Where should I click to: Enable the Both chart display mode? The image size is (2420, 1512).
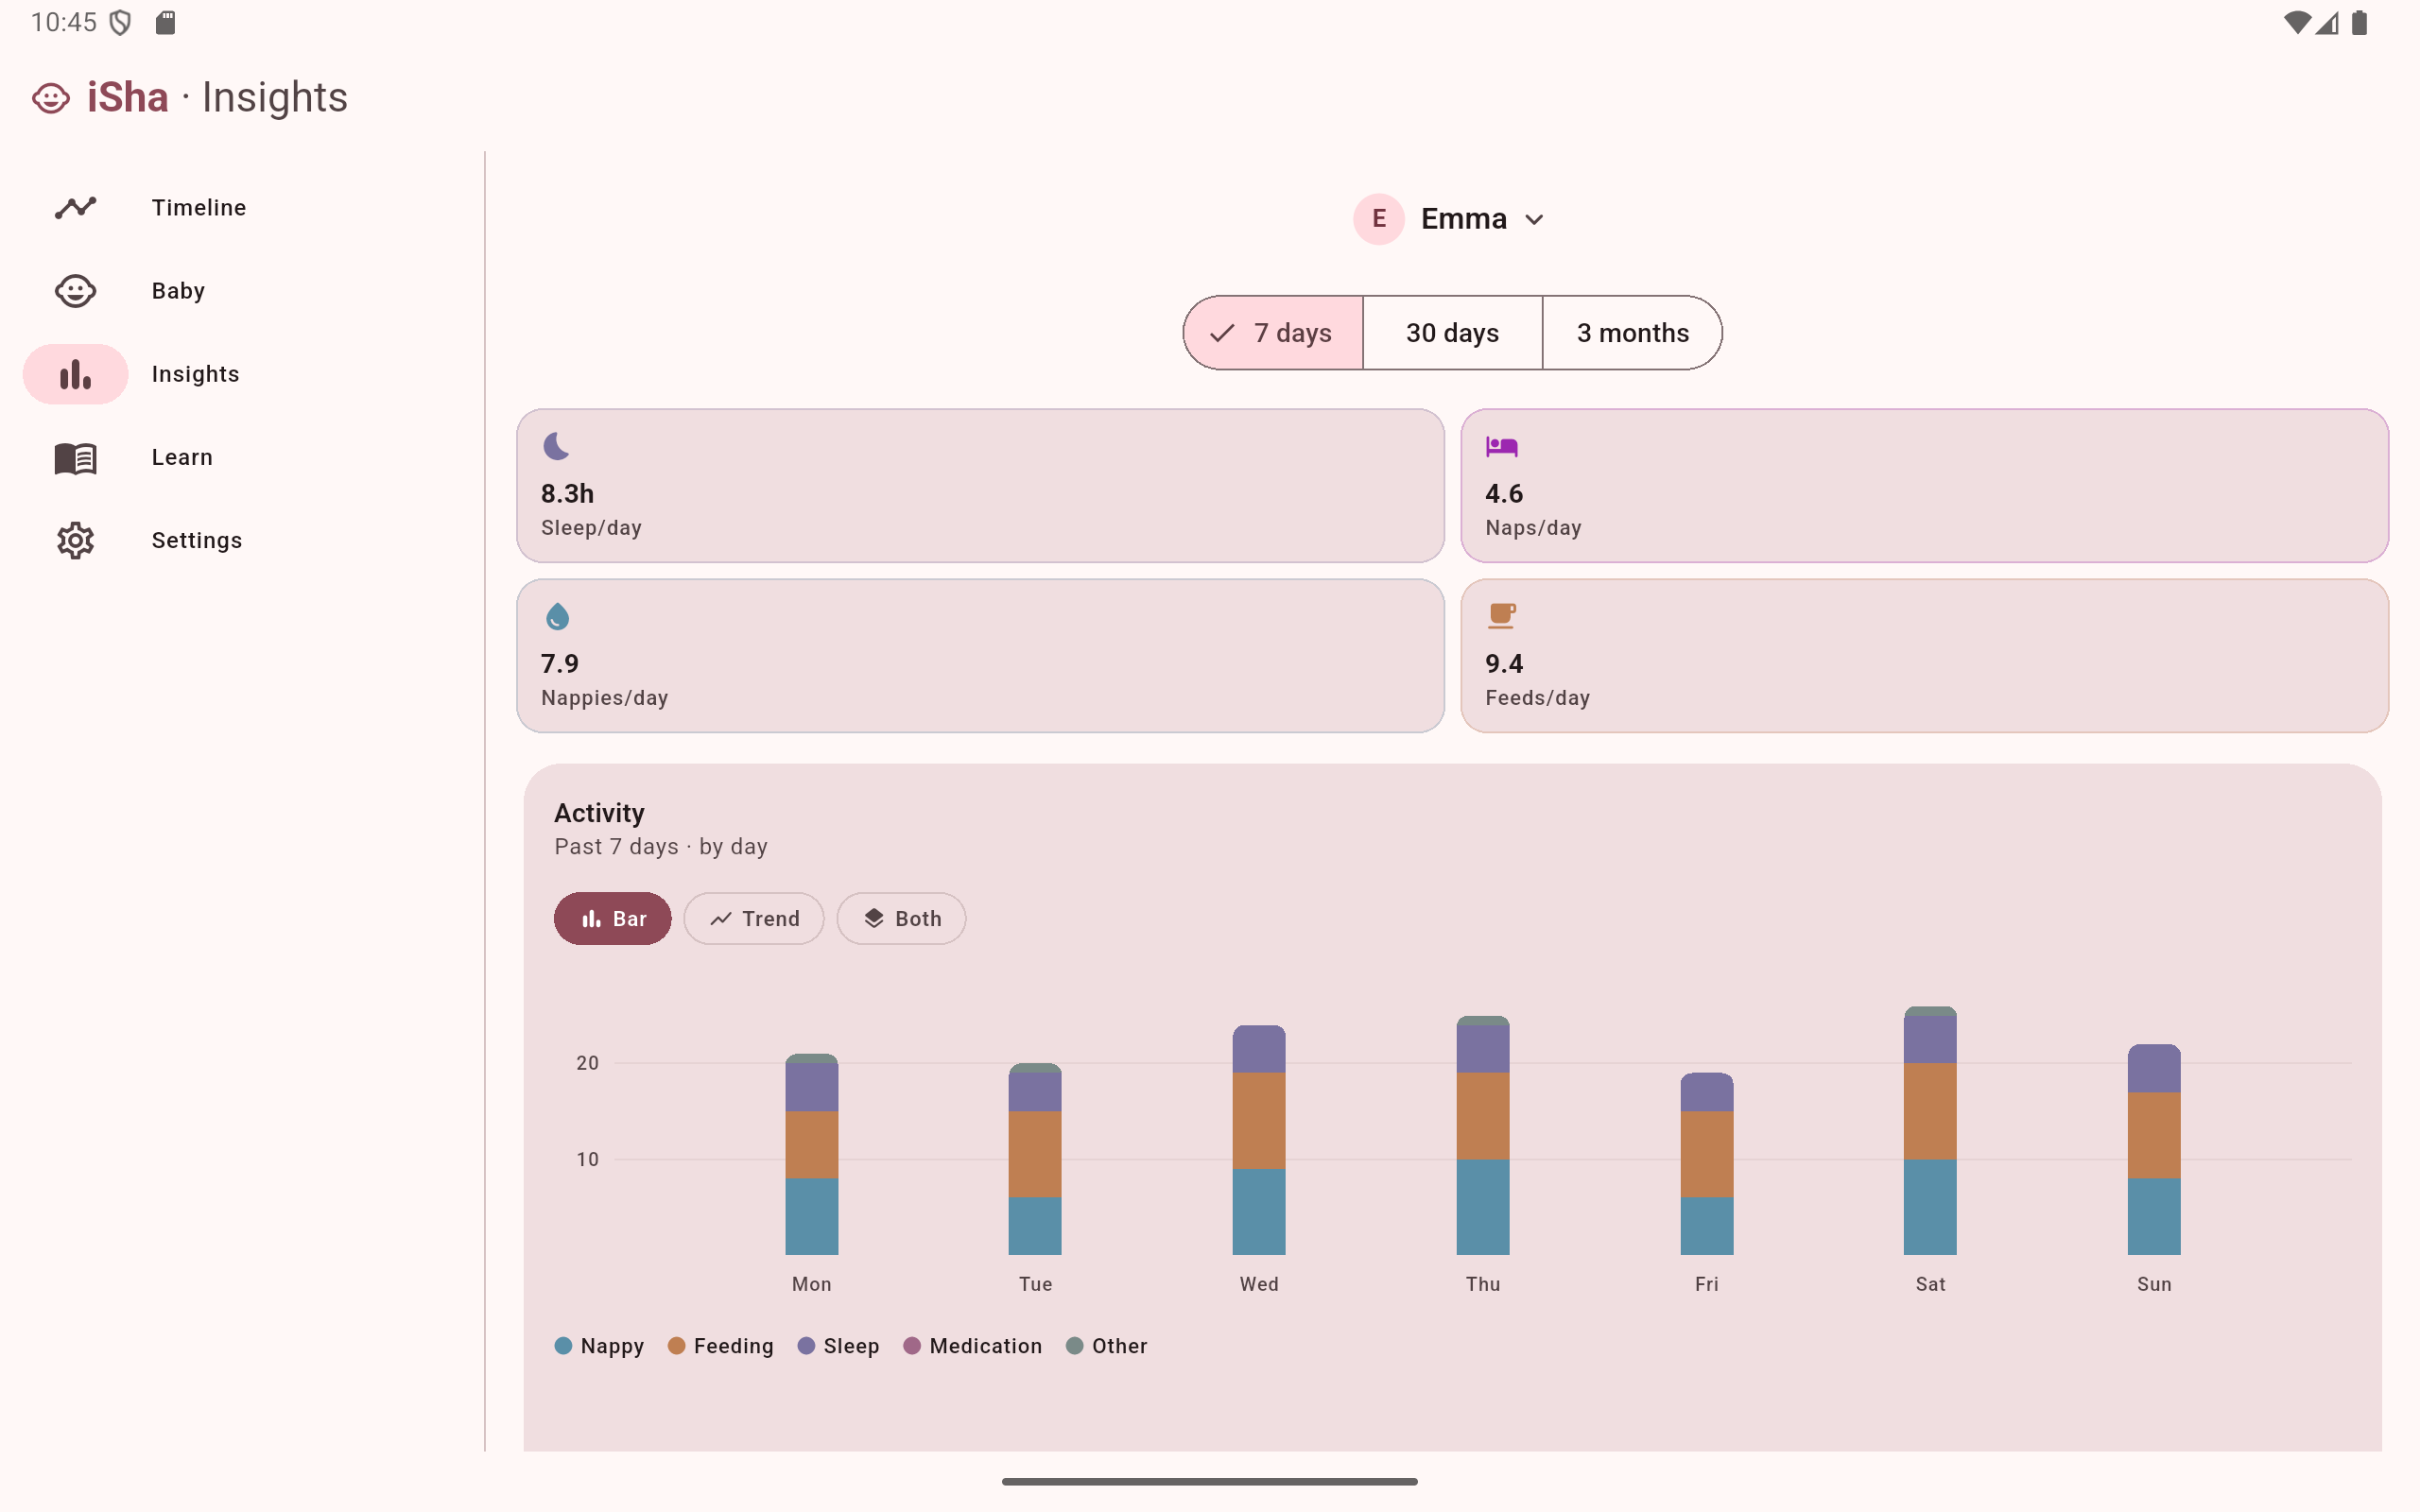900,918
